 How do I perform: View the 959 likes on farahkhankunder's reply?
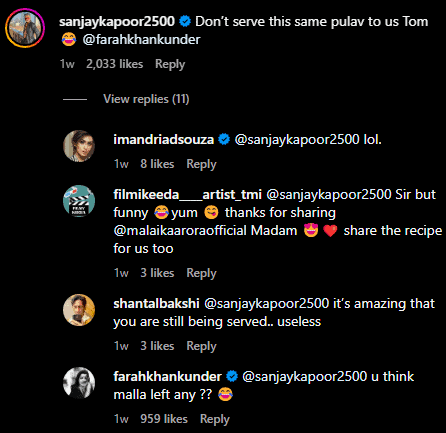coord(164,419)
